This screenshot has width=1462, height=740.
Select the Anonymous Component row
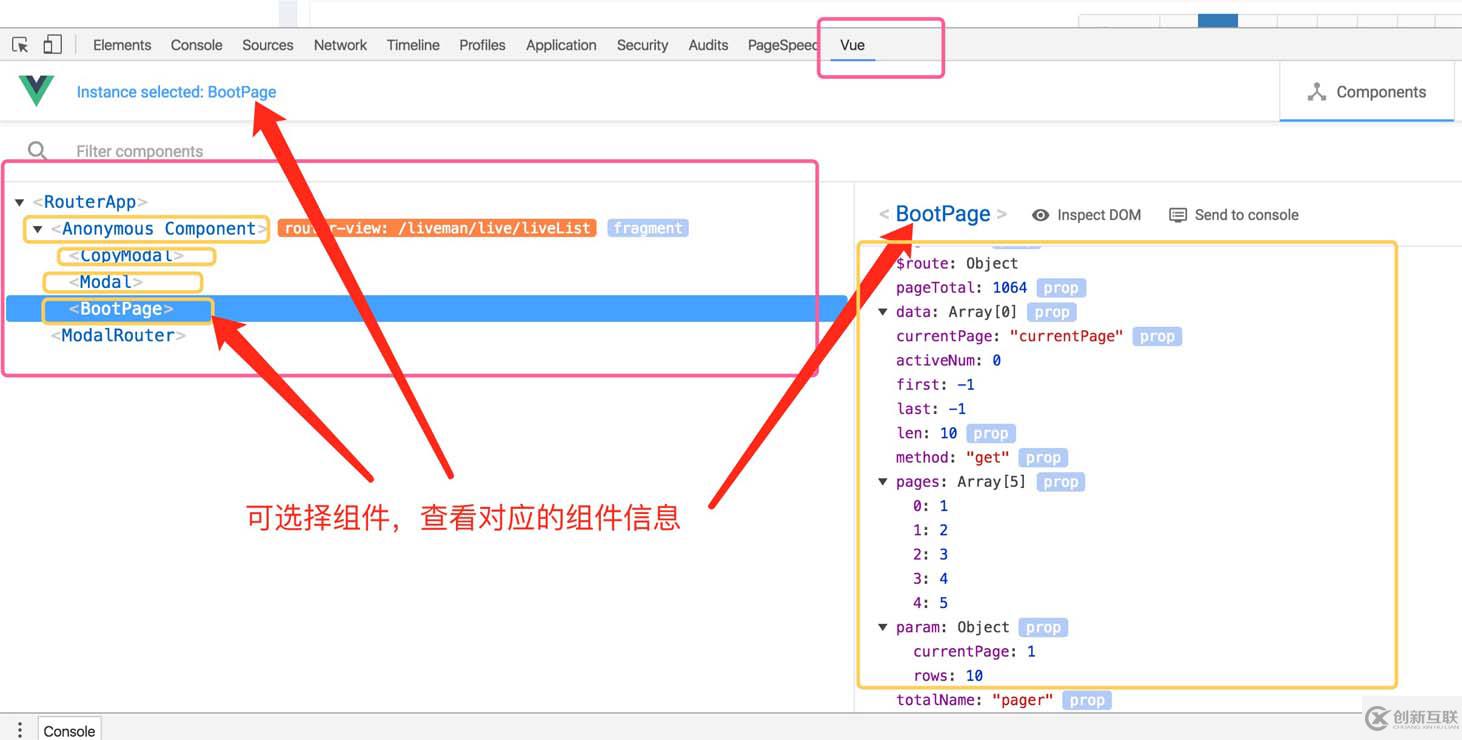pos(159,229)
